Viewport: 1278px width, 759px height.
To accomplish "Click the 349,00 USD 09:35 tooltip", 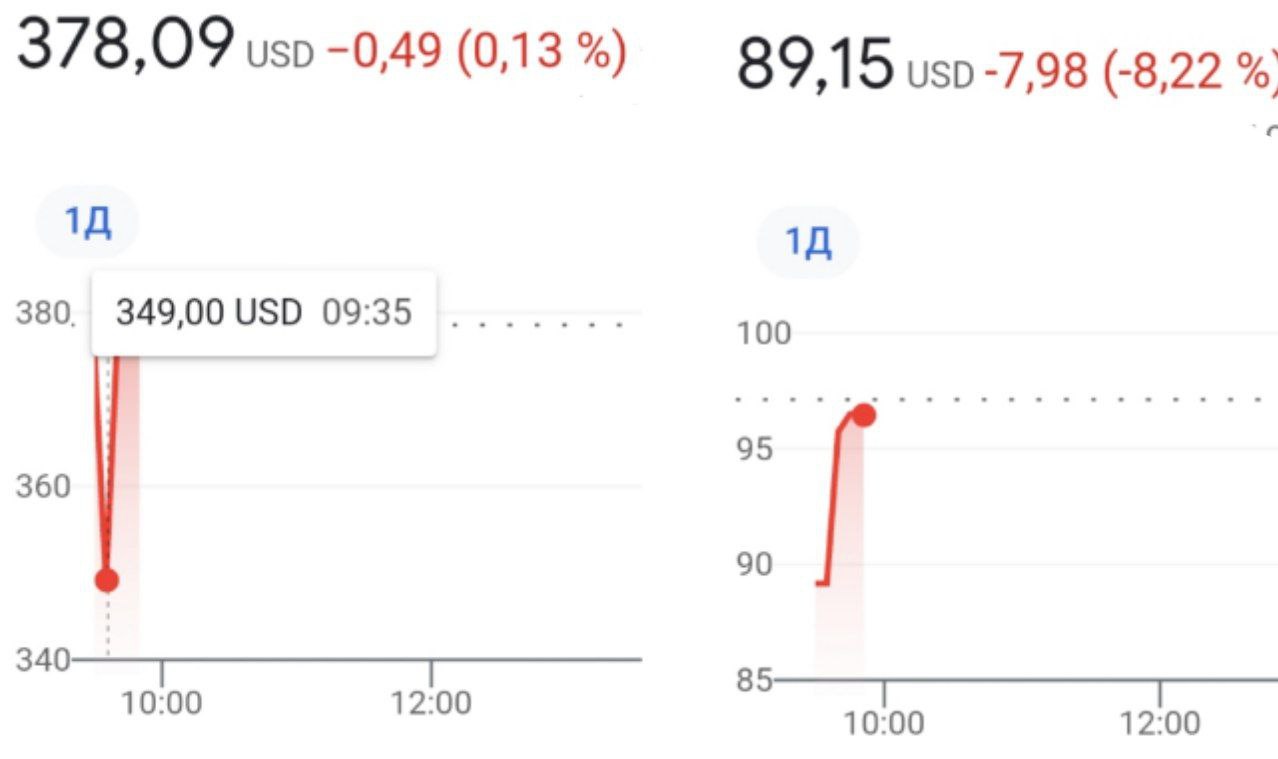I will pyautogui.click(x=263, y=313).
